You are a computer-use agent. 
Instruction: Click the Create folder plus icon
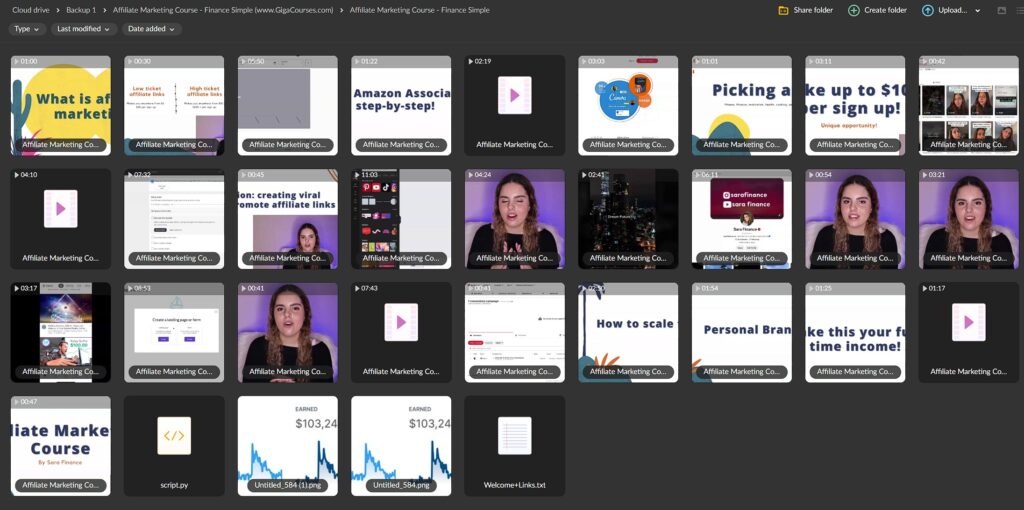pos(853,10)
